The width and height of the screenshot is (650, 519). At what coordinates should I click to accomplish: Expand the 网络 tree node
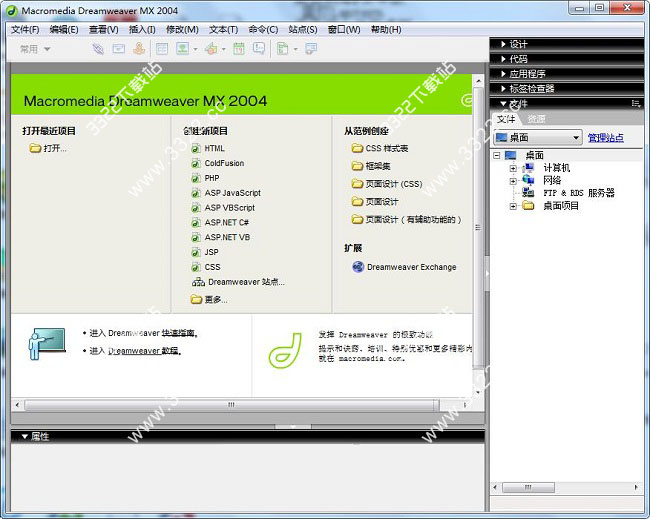click(x=513, y=181)
